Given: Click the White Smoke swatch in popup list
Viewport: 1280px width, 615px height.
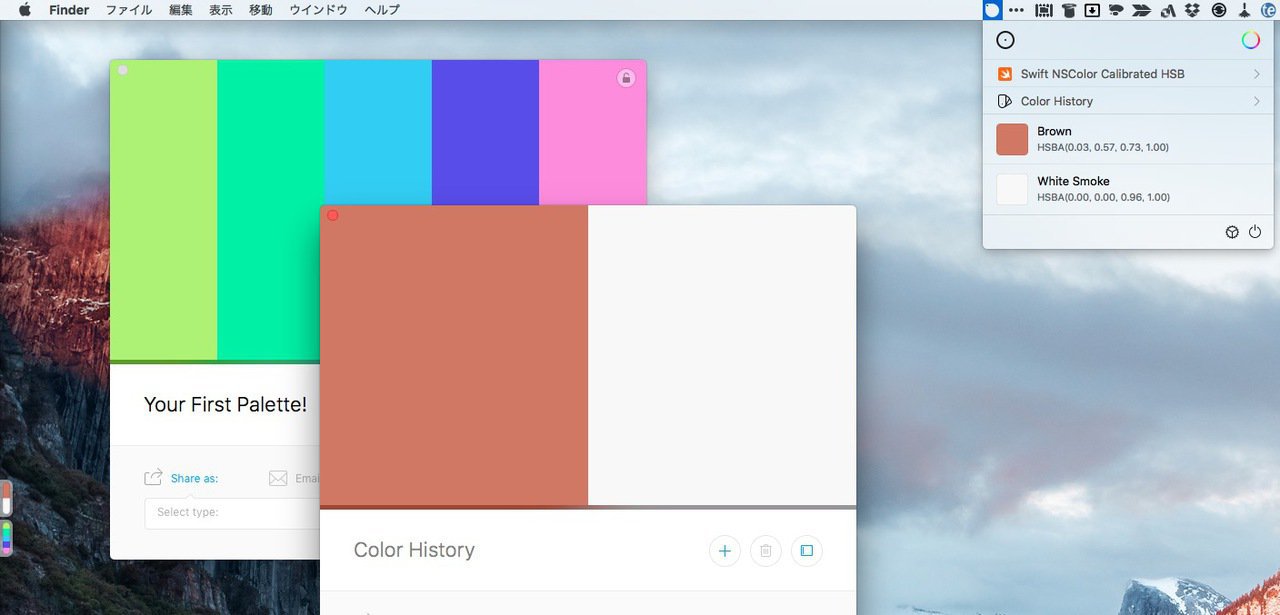Looking at the screenshot, I should [x=1012, y=189].
